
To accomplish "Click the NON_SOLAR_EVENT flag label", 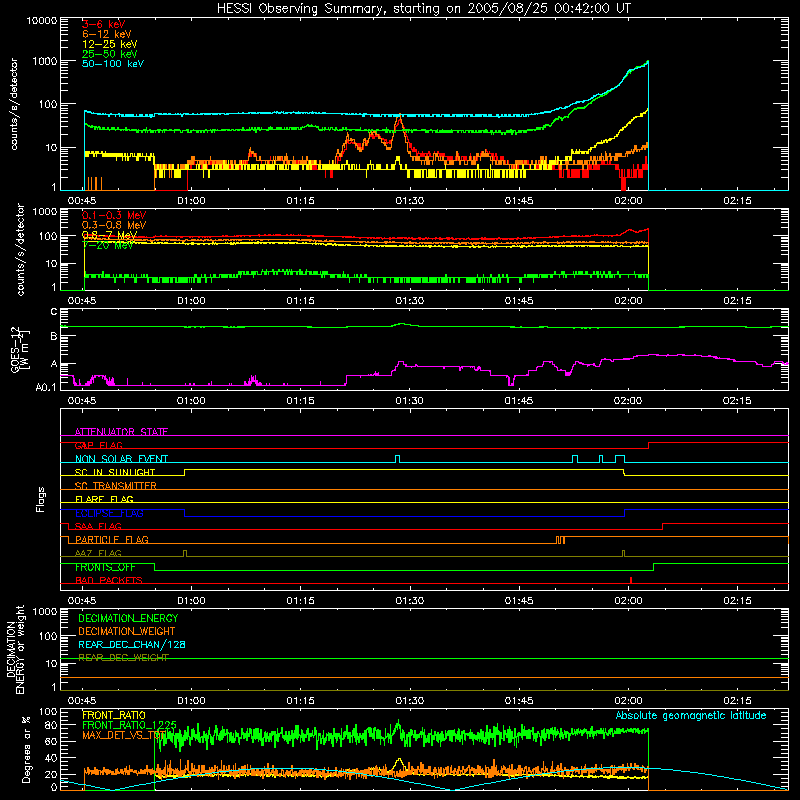I will tap(121, 459).
